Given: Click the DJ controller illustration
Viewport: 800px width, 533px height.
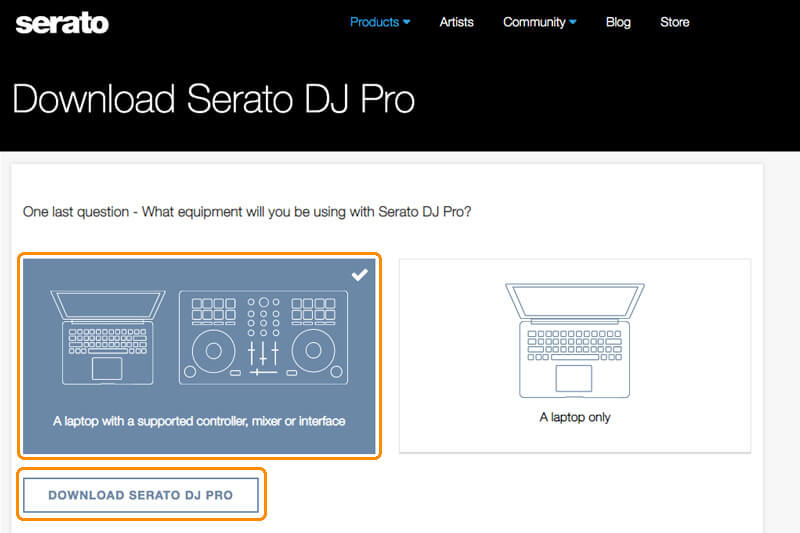Looking at the screenshot, I should 263,338.
